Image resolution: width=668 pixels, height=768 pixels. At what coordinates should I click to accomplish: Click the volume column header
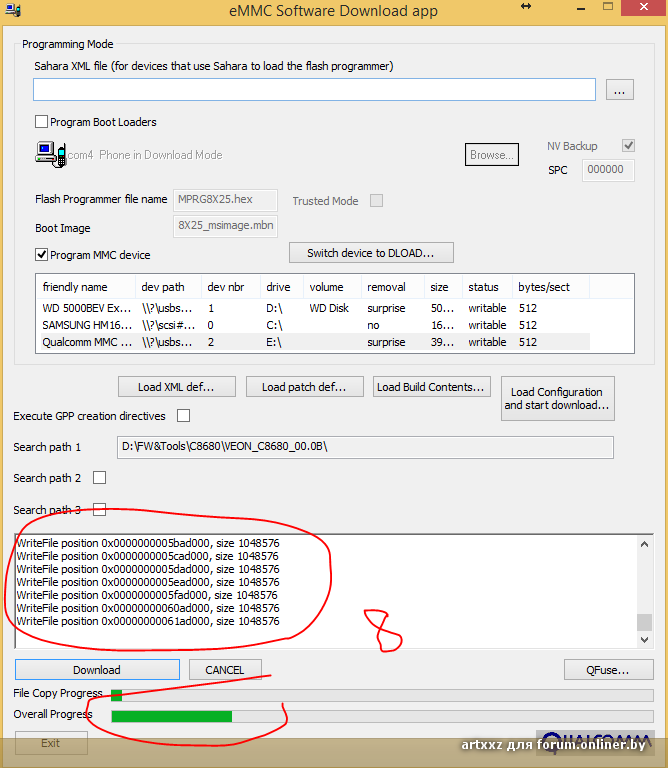point(333,287)
